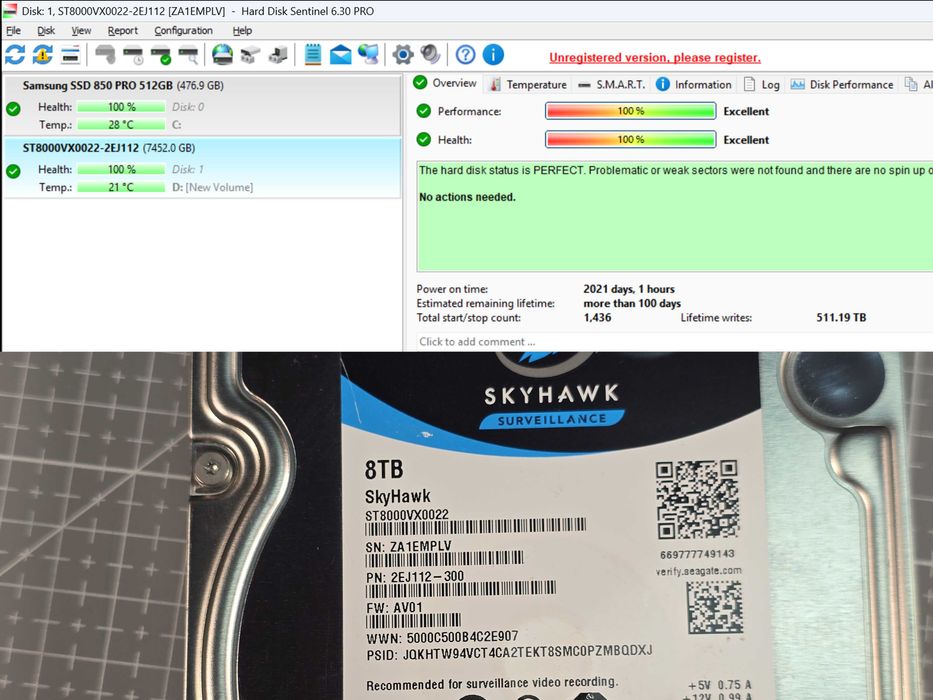The height and width of the screenshot is (700, 933).
Task: Click the 'Click to add comment' field
Action: (x=675, y=342)
